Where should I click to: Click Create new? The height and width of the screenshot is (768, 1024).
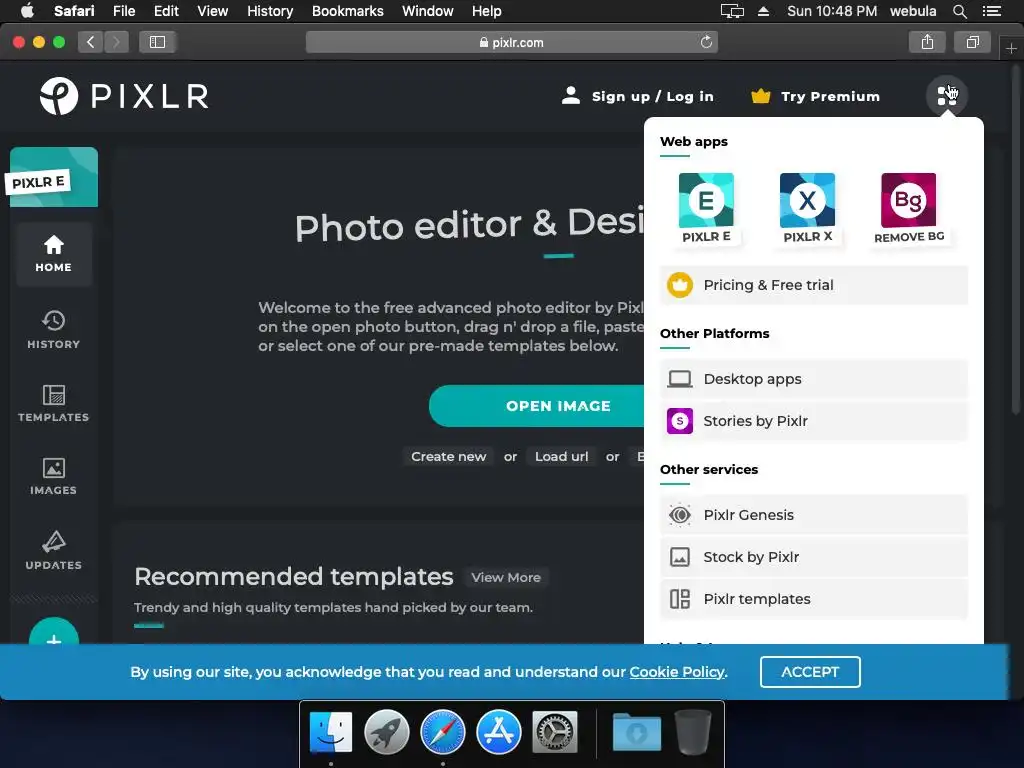coord(449,456)
